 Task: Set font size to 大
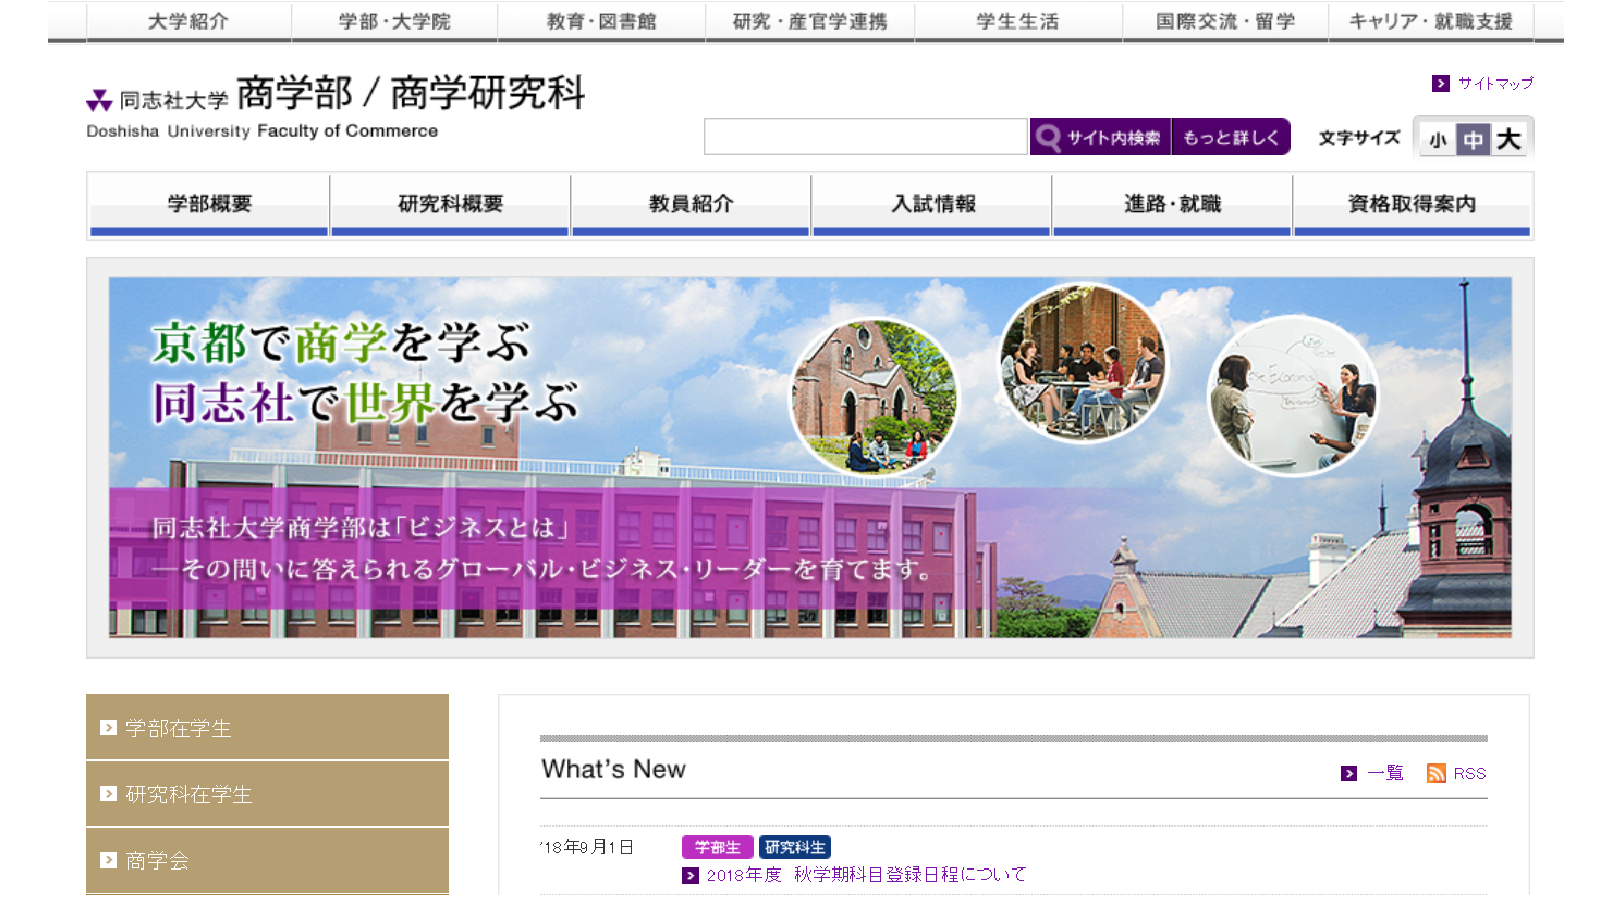click(1508, 139)
